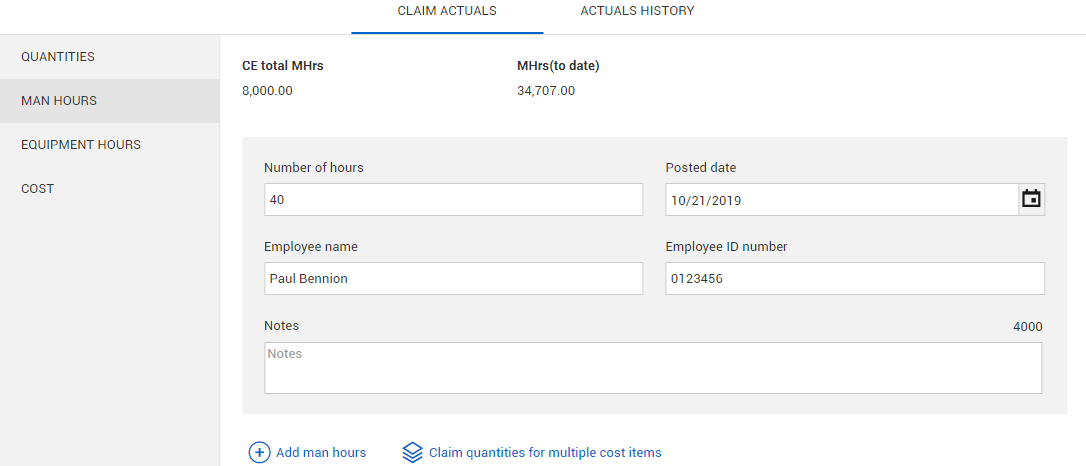Go to Equipment Hours section
This screenshot has width=1086, height=466.
pyautogui.click(x=81, y=145)
